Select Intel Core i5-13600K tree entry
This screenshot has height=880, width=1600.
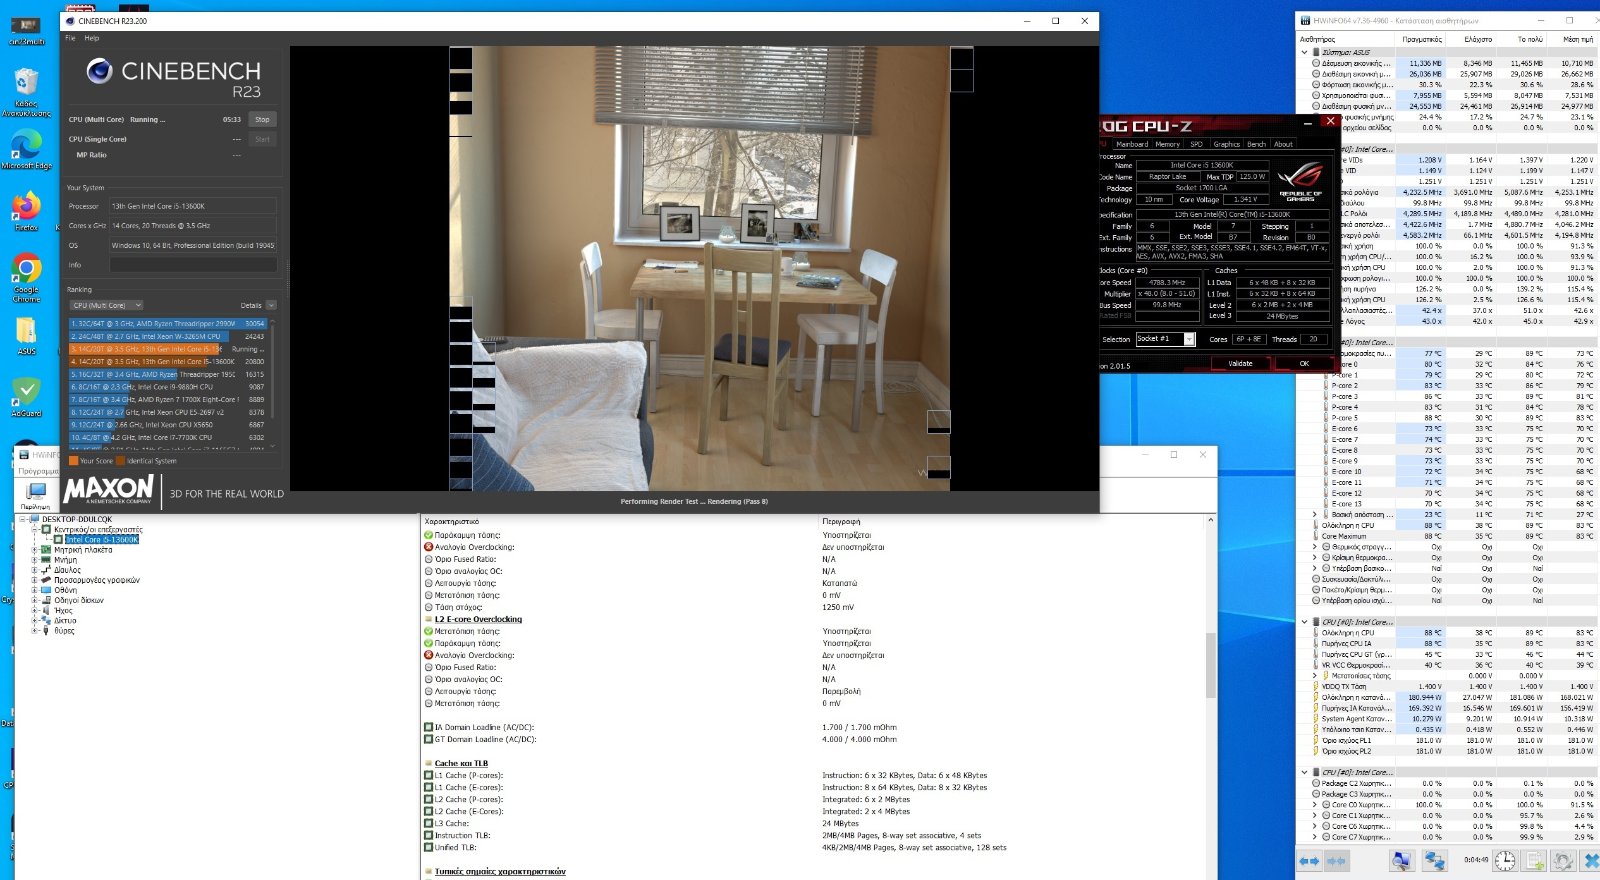point(102,539)
